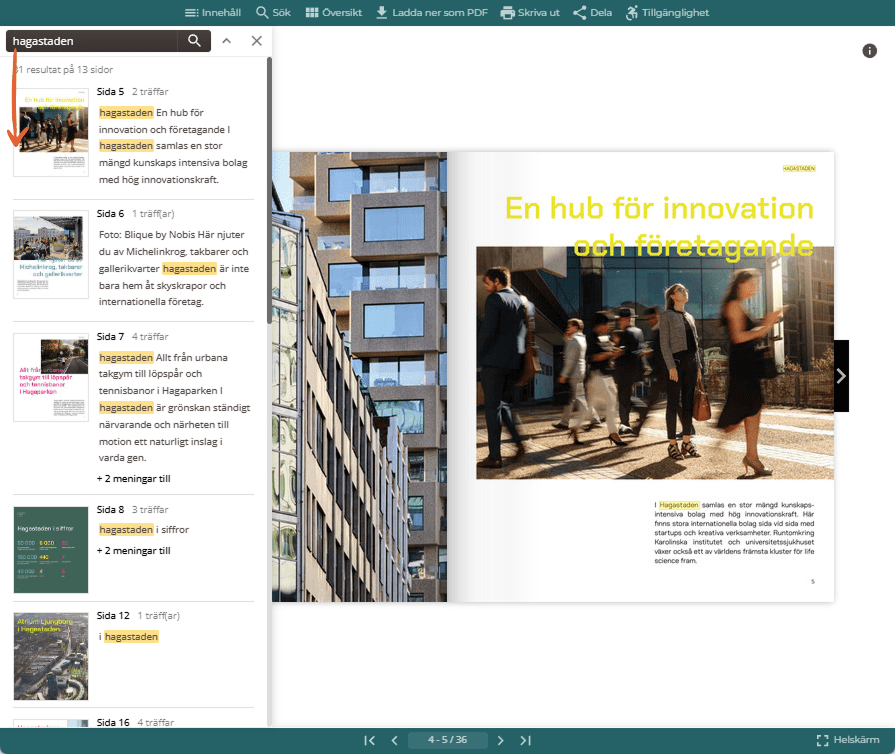The width and height of the screenshot is (895, 754).
Task: Download via Ladda ner som PDF
Action: point(432,13)
